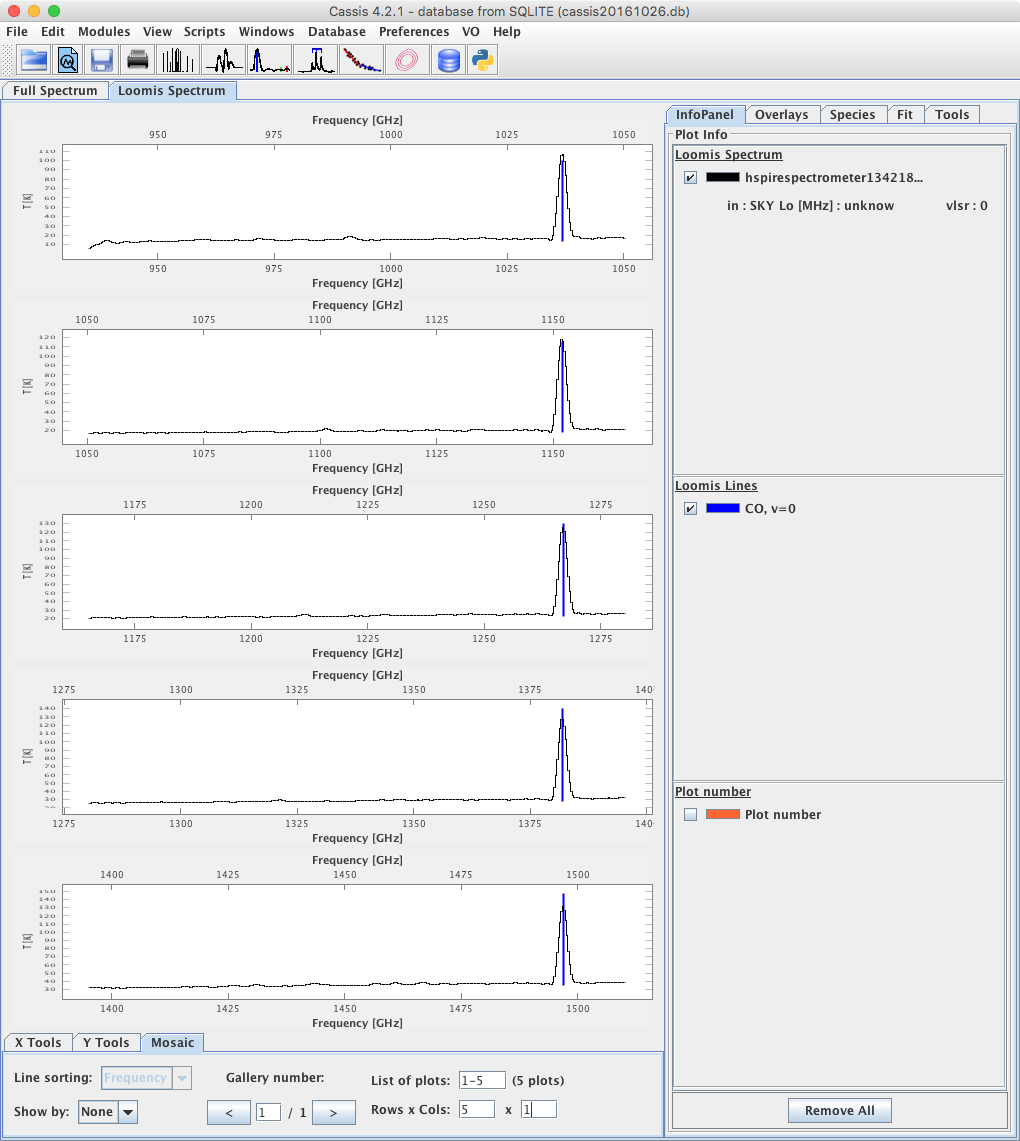Viewport: 1020px width, 1141px height.
Task: Click the CO peak in the 1275–1375 GHz plot
Action: [x=562, y=755]
